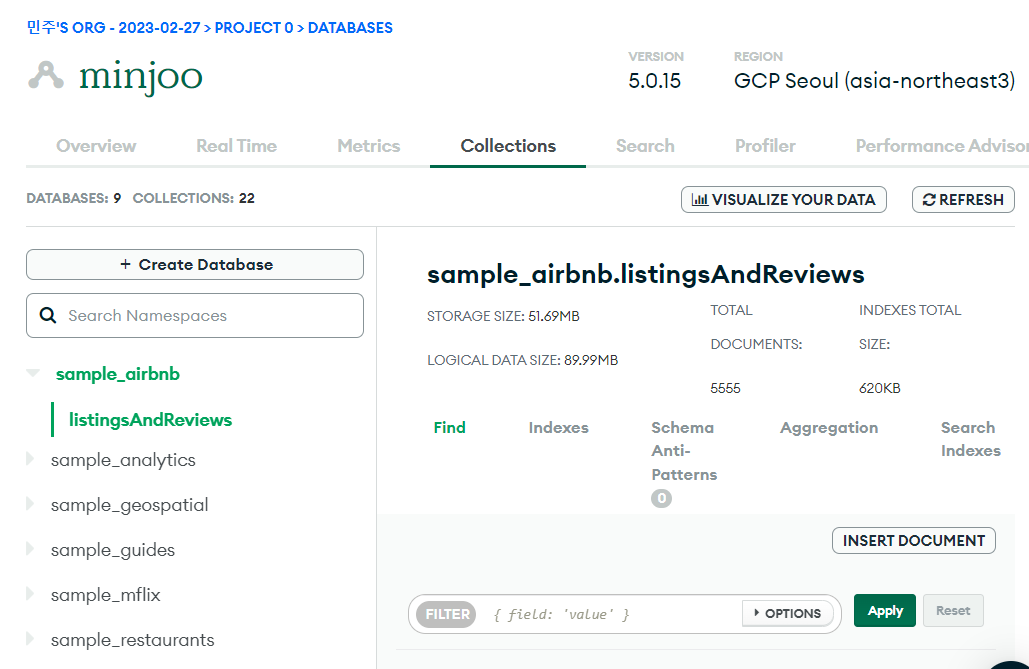
Task: Click the minjoo cluster name
Action: coord(140,77)
